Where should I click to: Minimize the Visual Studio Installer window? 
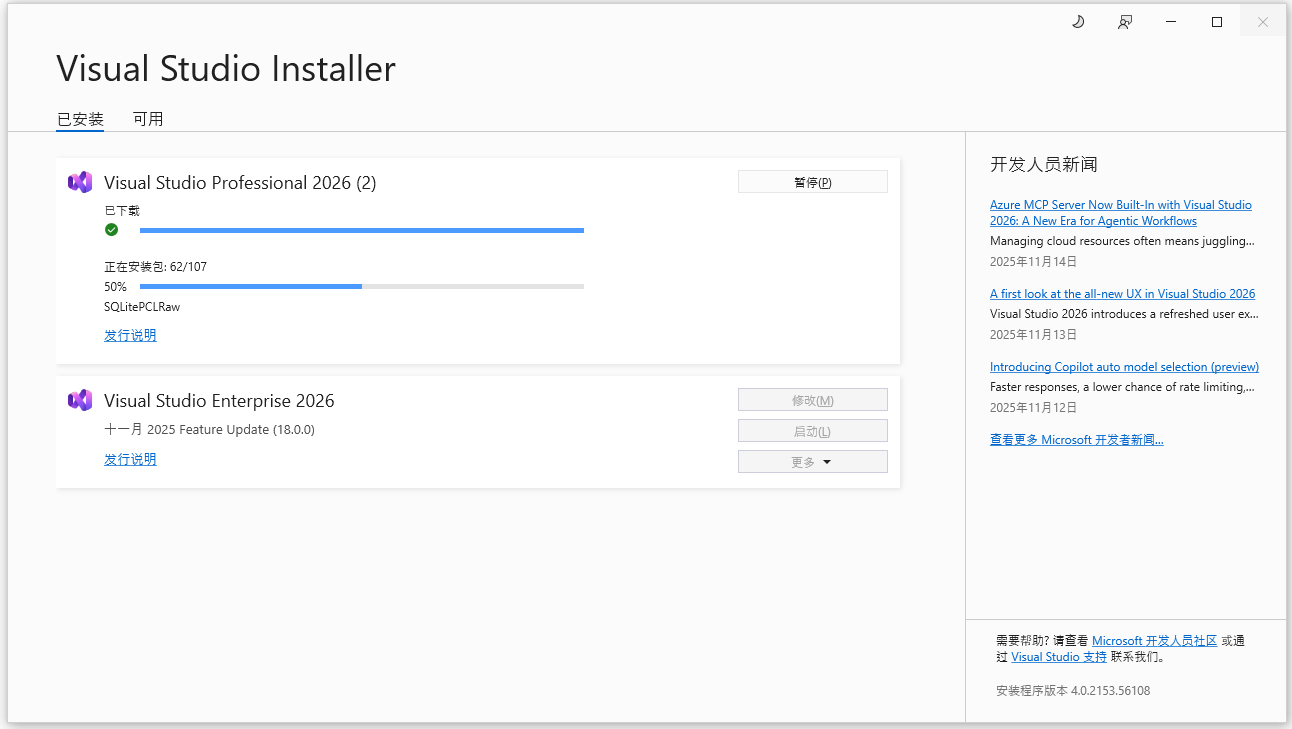coord(1171,22)
